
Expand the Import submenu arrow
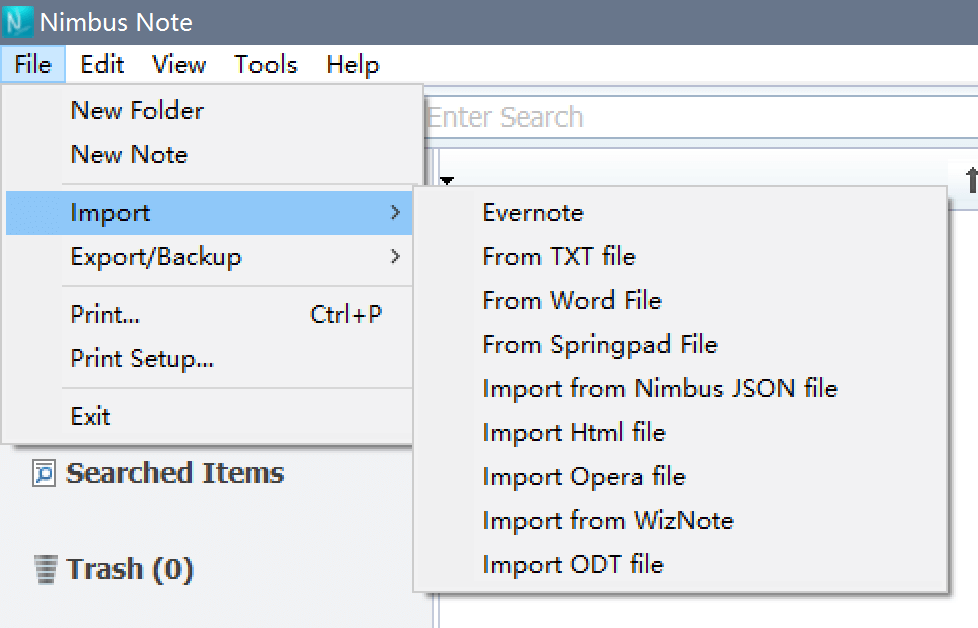pyautogui.click(x=395, y=213)
